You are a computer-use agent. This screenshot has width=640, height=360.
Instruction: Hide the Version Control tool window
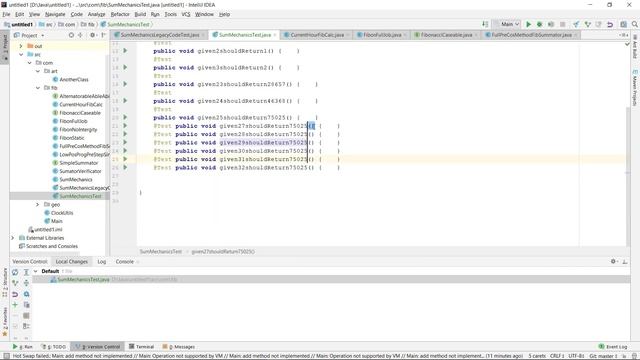point(625,262)
